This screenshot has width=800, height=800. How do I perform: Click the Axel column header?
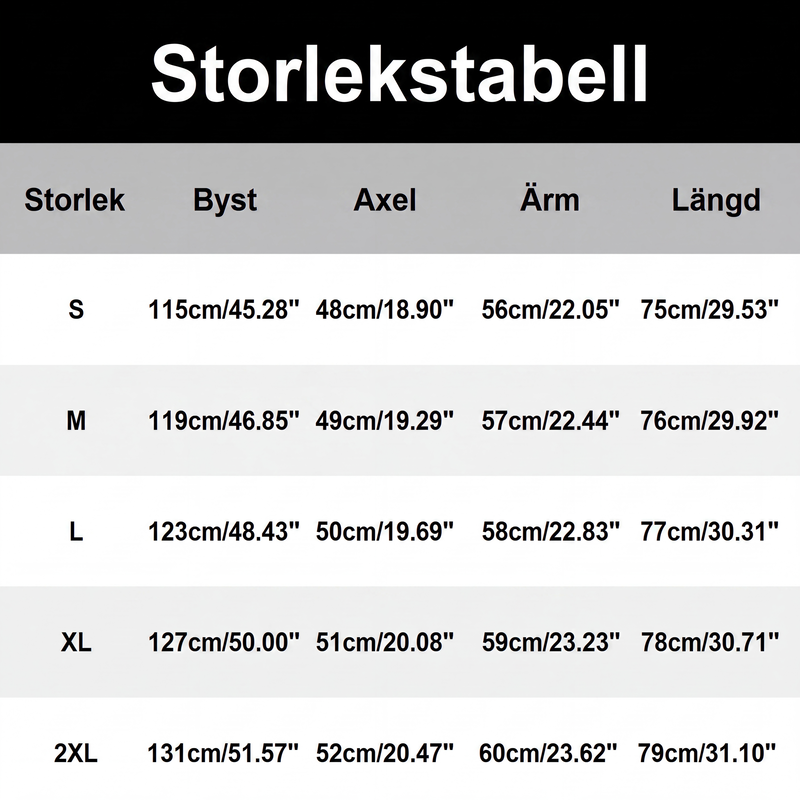tap(385, 200)
